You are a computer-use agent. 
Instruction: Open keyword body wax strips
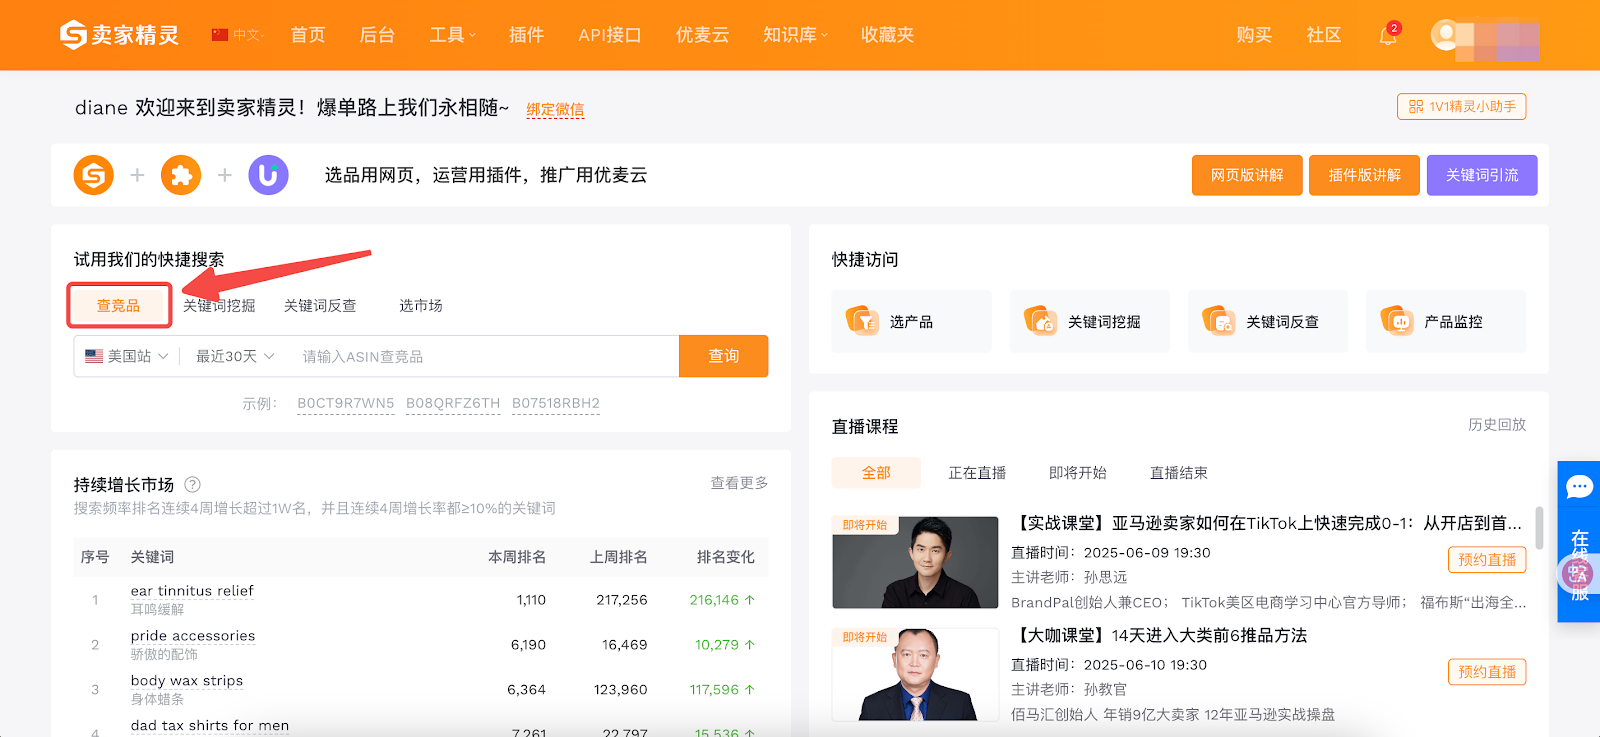tap(187, 681)
